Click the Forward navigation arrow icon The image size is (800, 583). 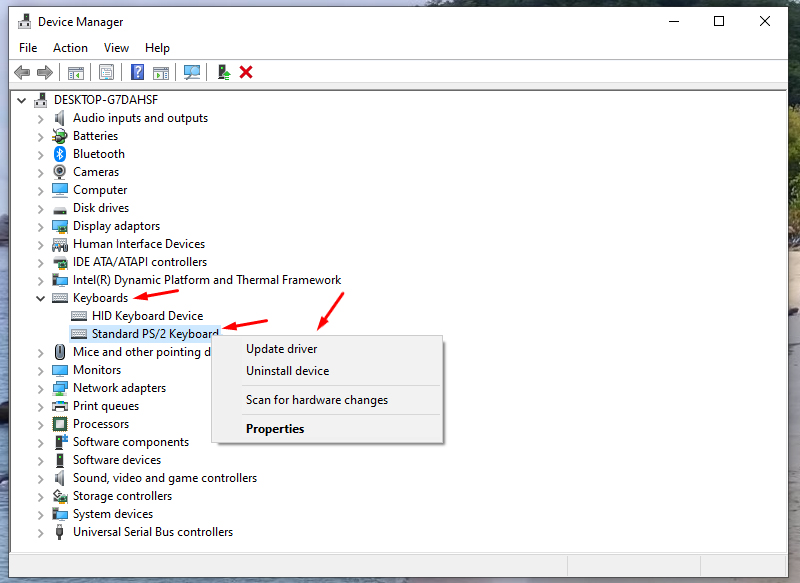pyautogui.click(x=45, y=72)
